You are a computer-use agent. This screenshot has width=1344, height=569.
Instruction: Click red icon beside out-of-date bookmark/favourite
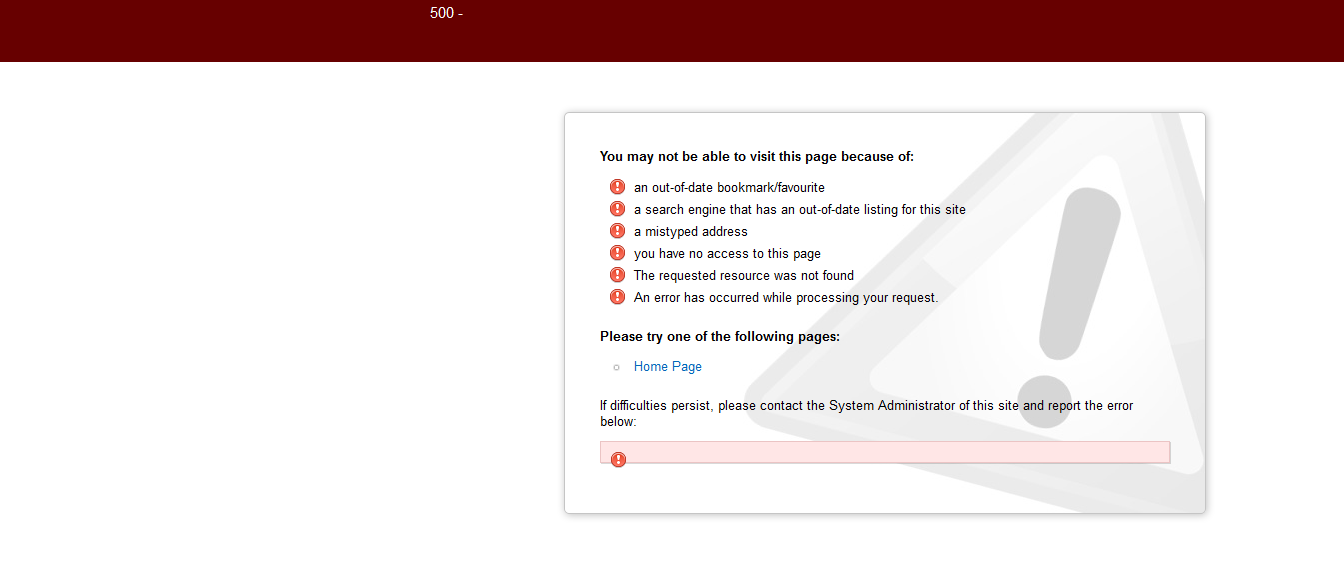tap(617, 187)
